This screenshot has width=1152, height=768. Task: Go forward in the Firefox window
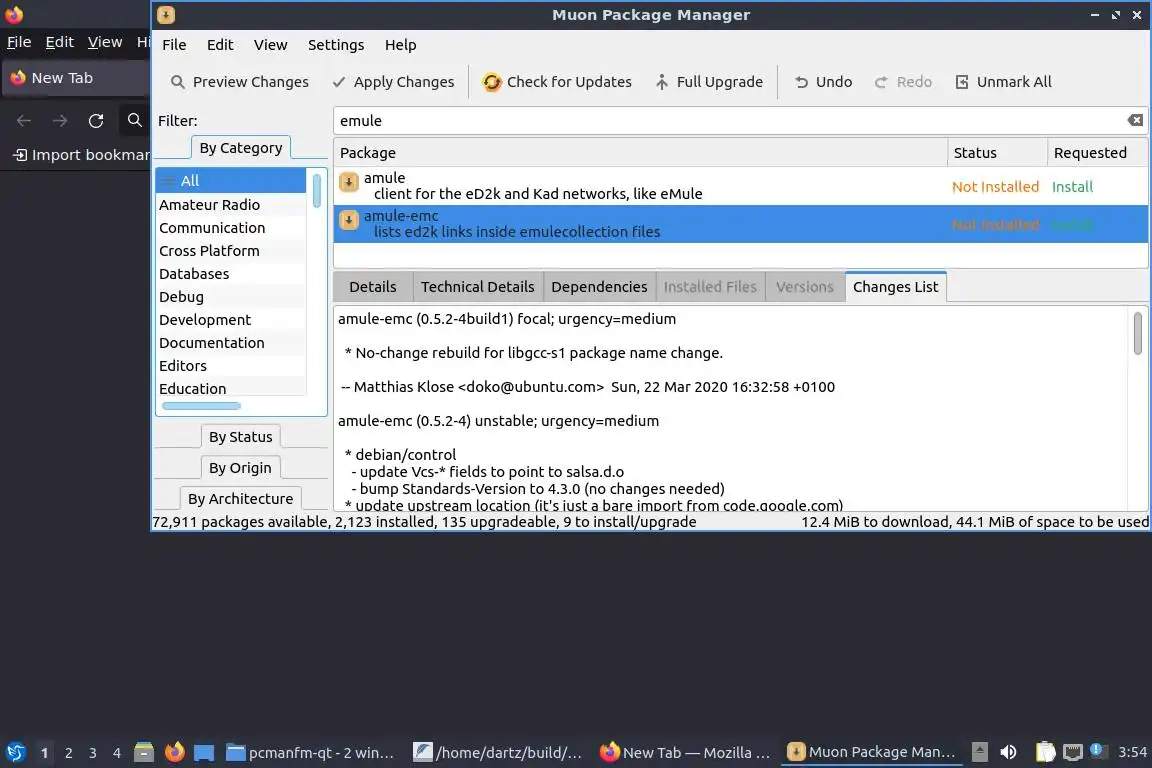60,121
